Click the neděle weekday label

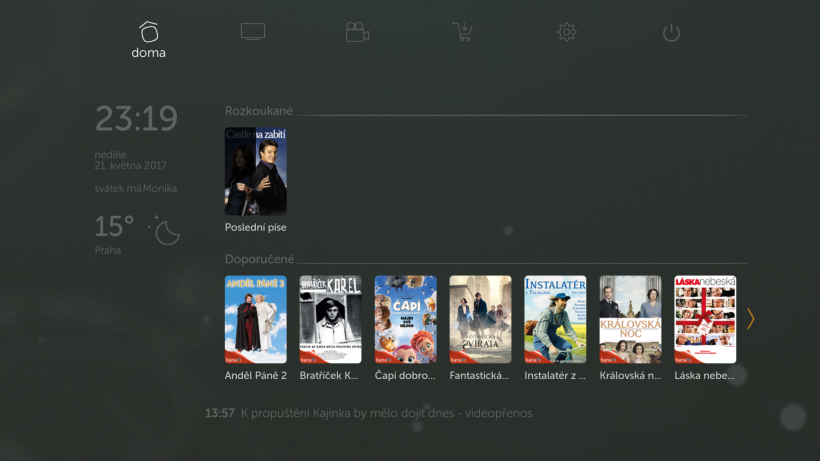tap(110, 155)
